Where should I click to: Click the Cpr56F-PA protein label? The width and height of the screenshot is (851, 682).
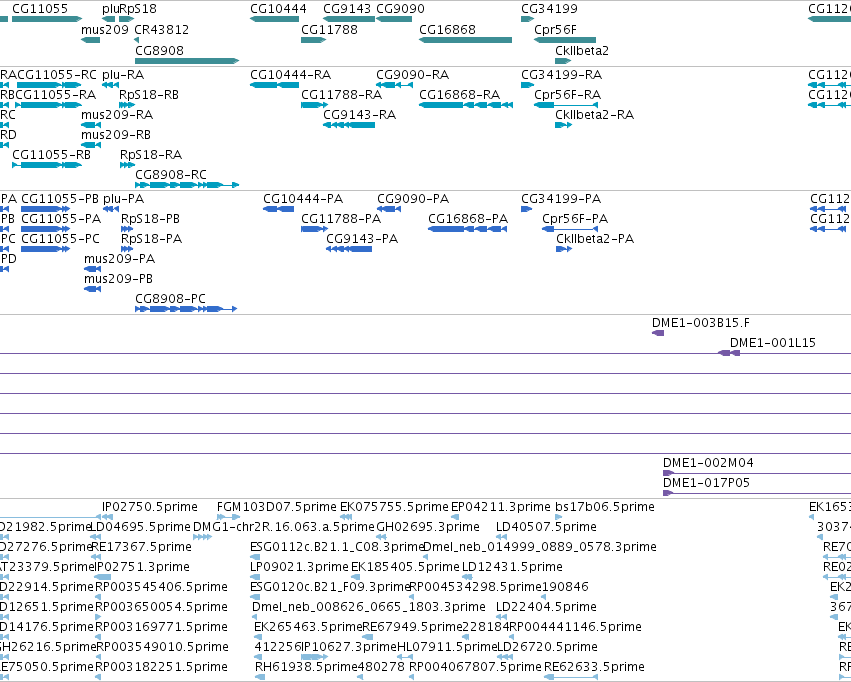point(575,219)
